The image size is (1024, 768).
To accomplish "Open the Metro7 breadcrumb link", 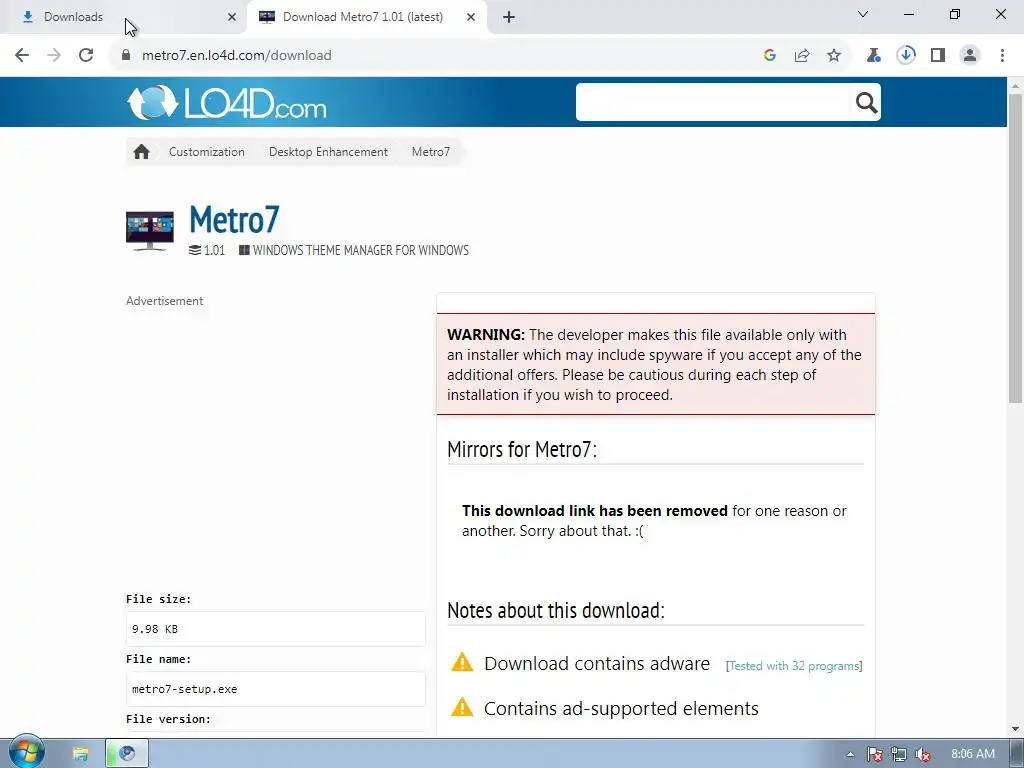I will click(430, 152).
